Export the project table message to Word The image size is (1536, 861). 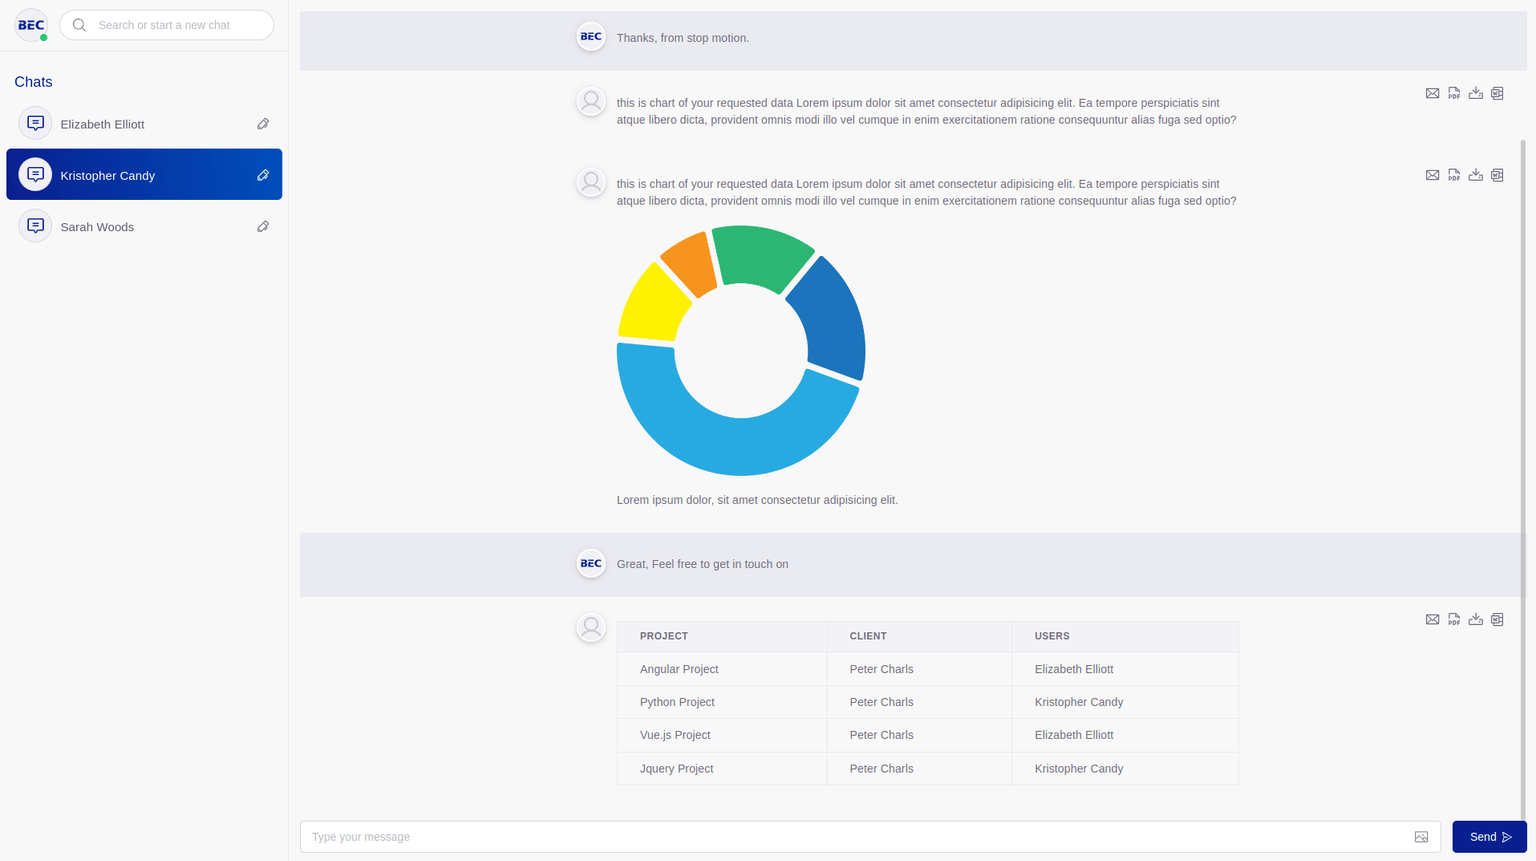(1497, 620)
